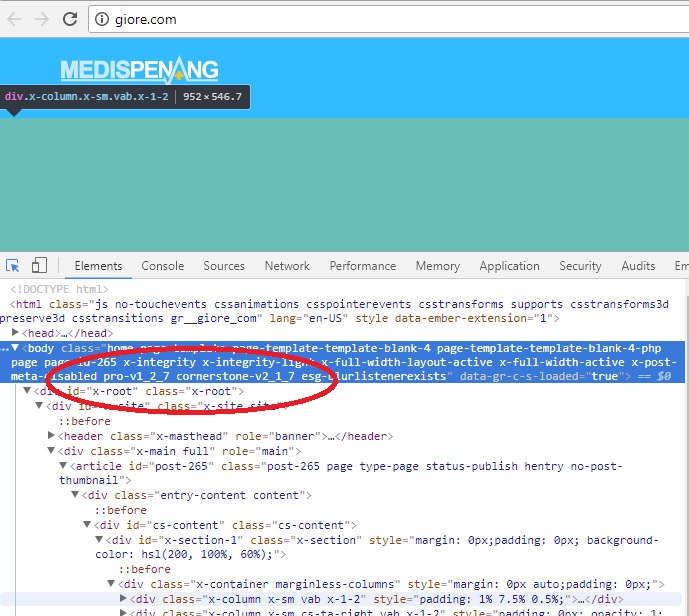Image resolution: width=689 pixels, height=616 pixels.
Task: Click the role="main" attribute text
Action: tap(258, 451)
